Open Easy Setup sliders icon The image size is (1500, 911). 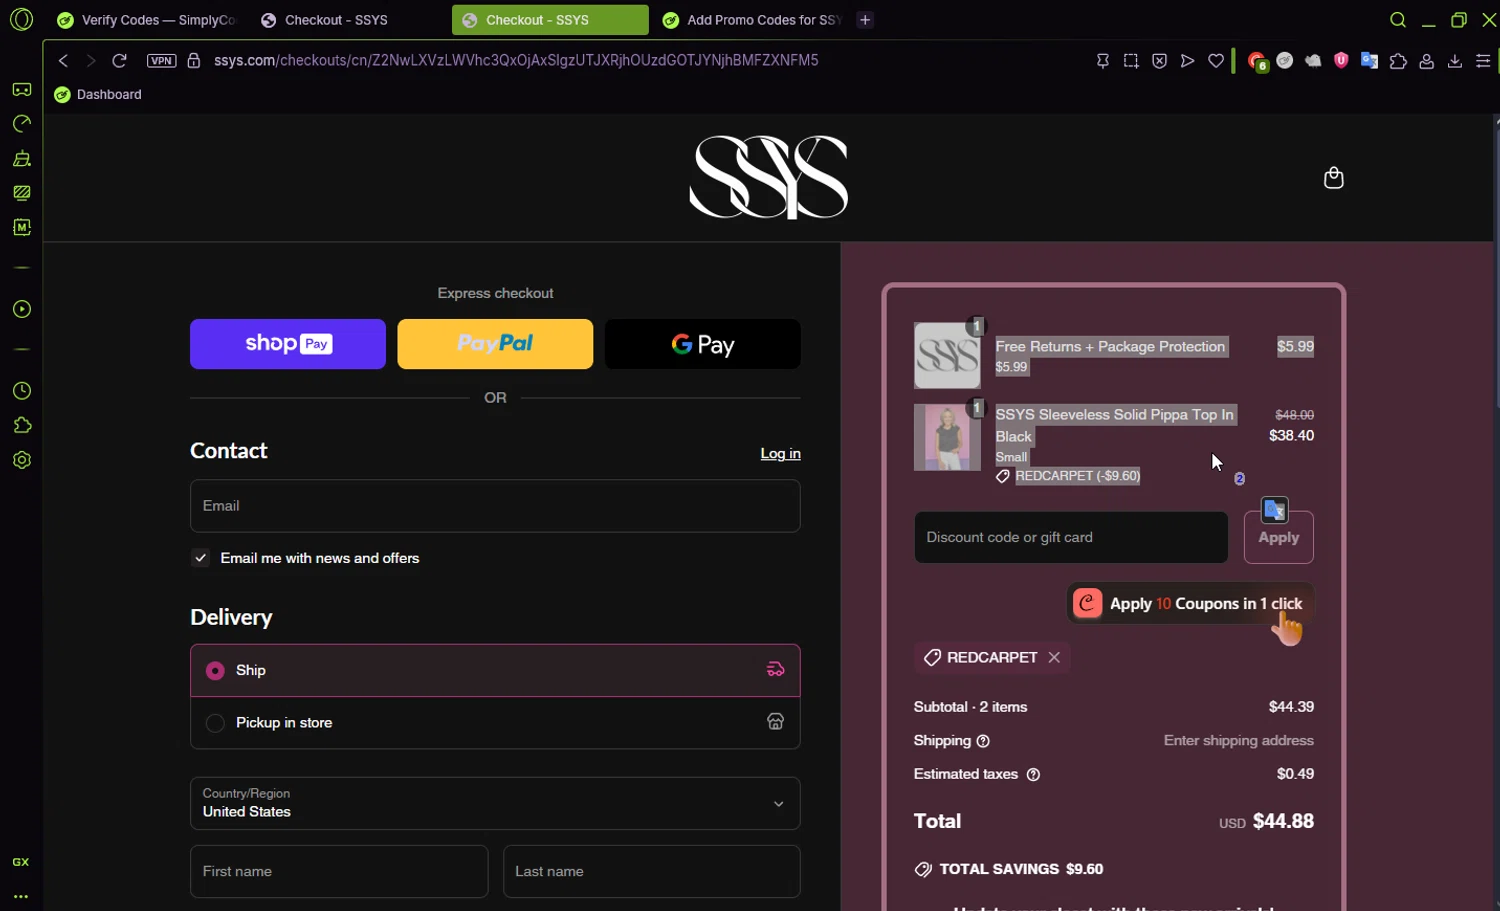1483,61
